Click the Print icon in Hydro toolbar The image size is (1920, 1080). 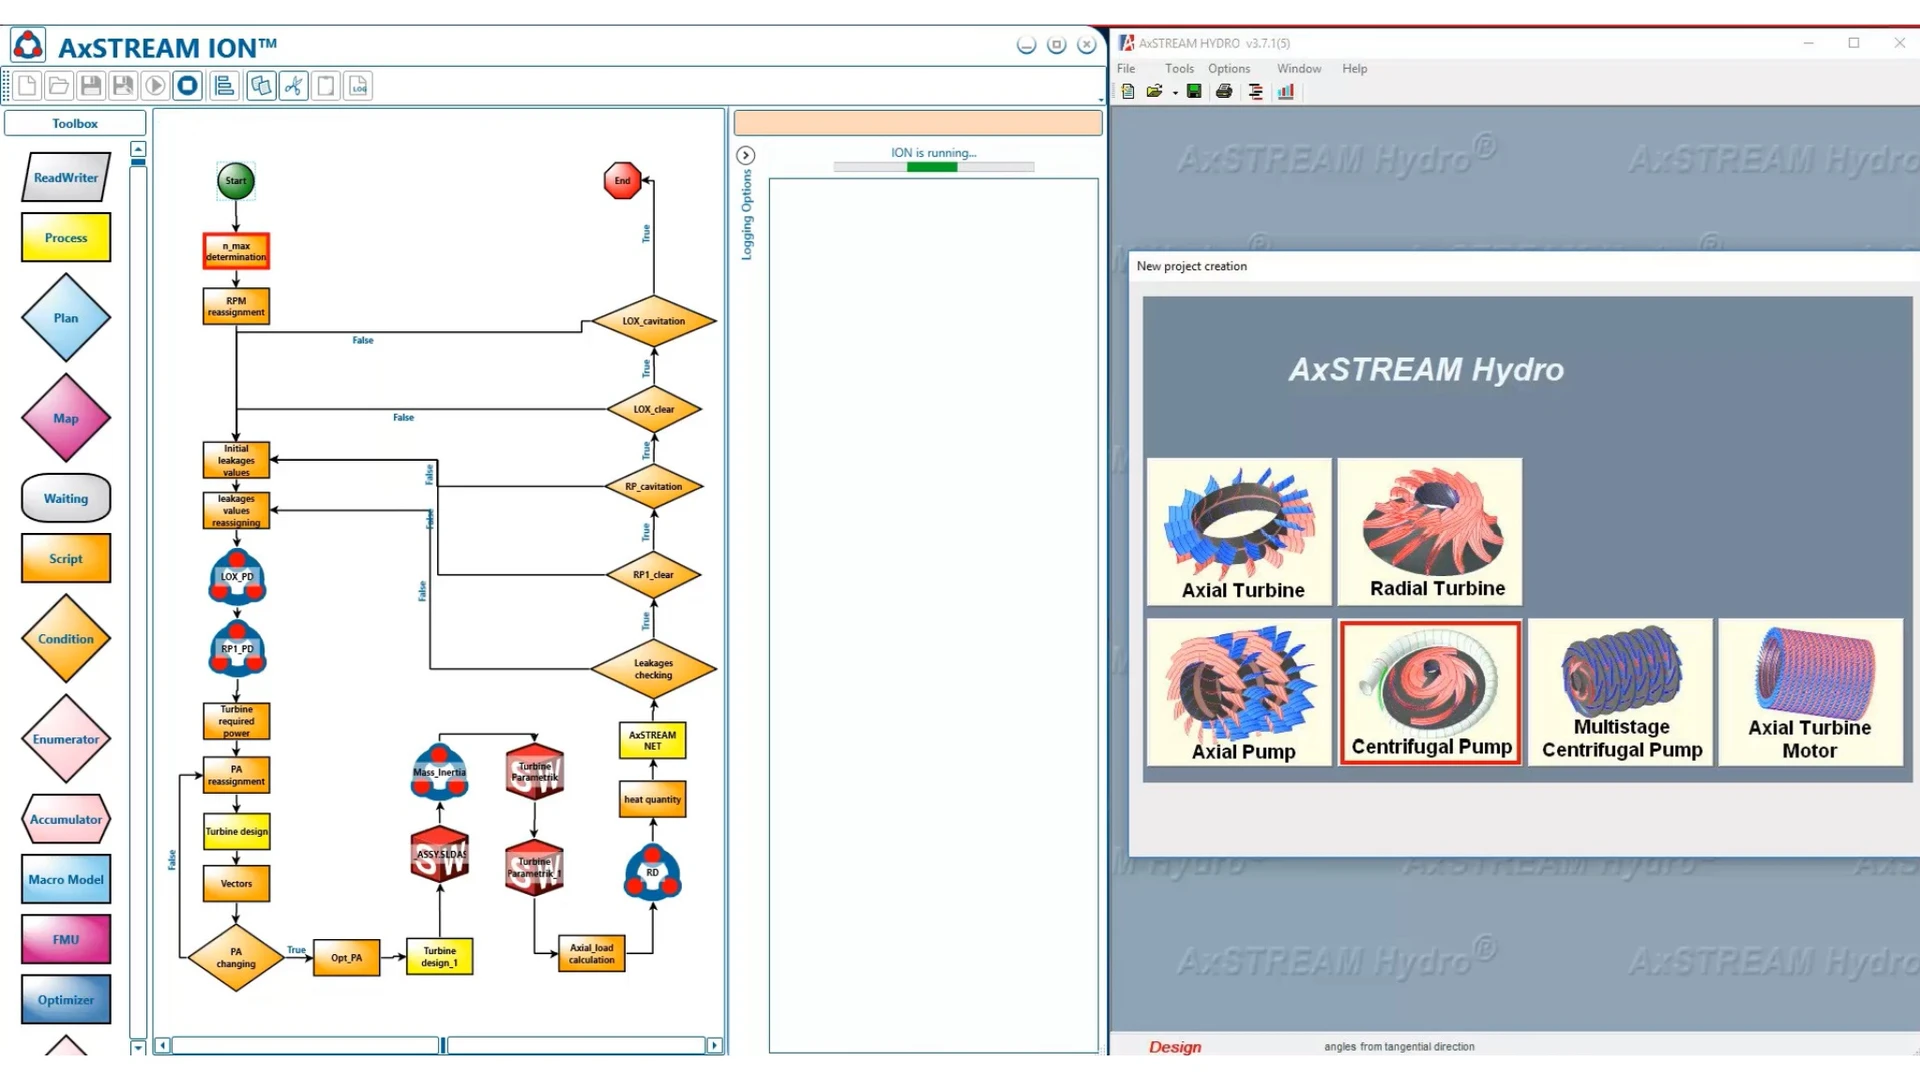1224,91
